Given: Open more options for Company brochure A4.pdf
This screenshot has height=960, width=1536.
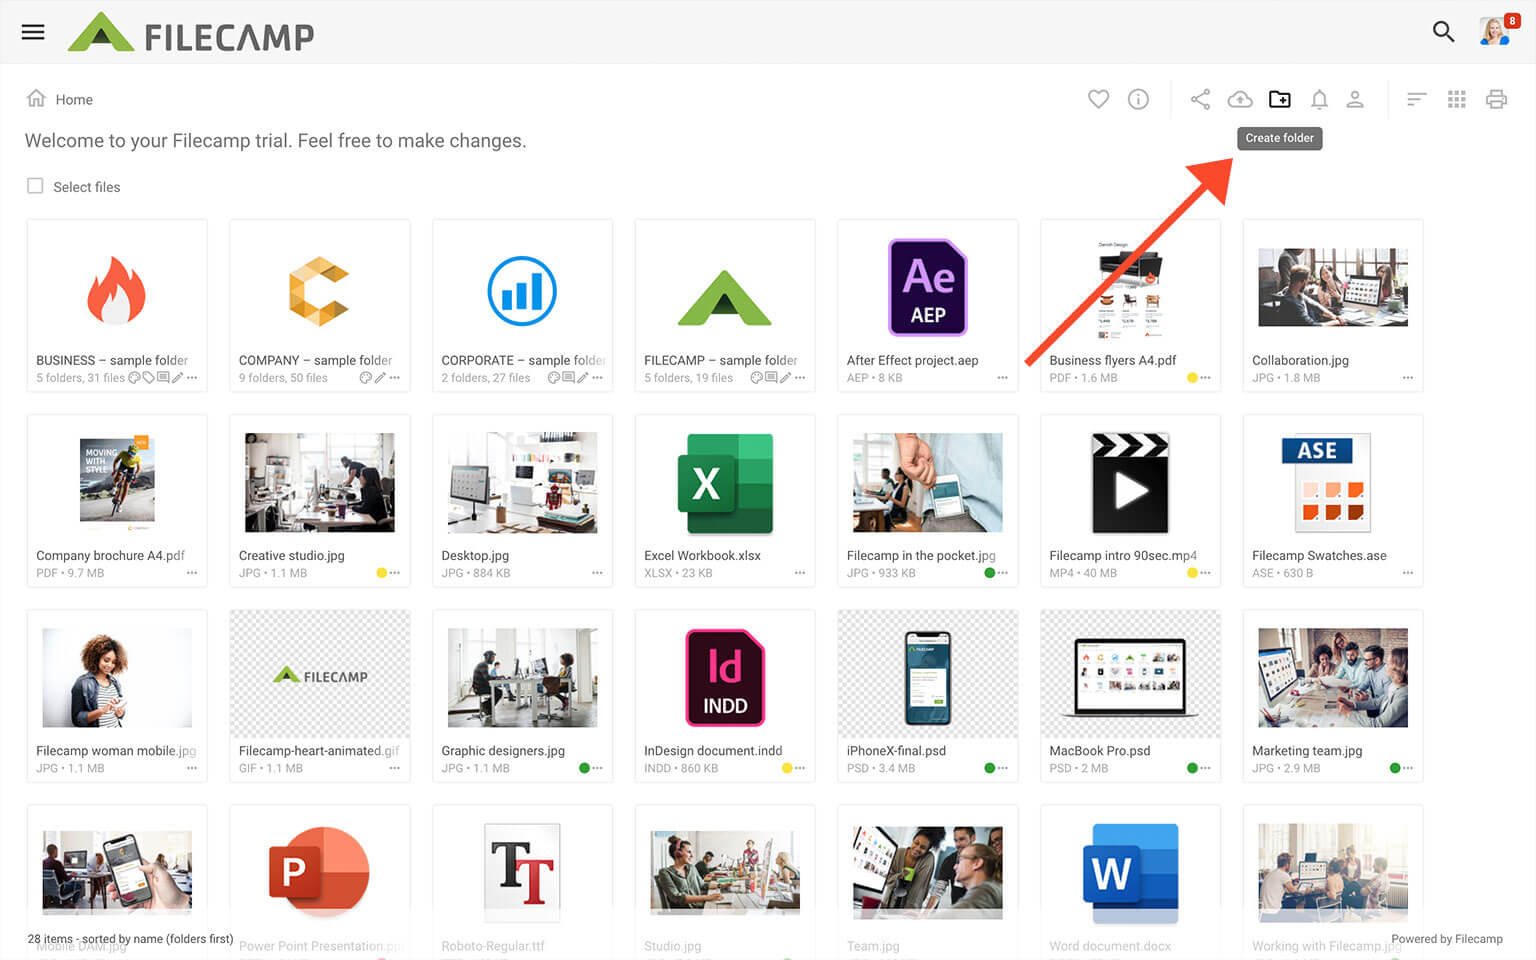Looking at the screenshot, I should click(x=192, y=573).
